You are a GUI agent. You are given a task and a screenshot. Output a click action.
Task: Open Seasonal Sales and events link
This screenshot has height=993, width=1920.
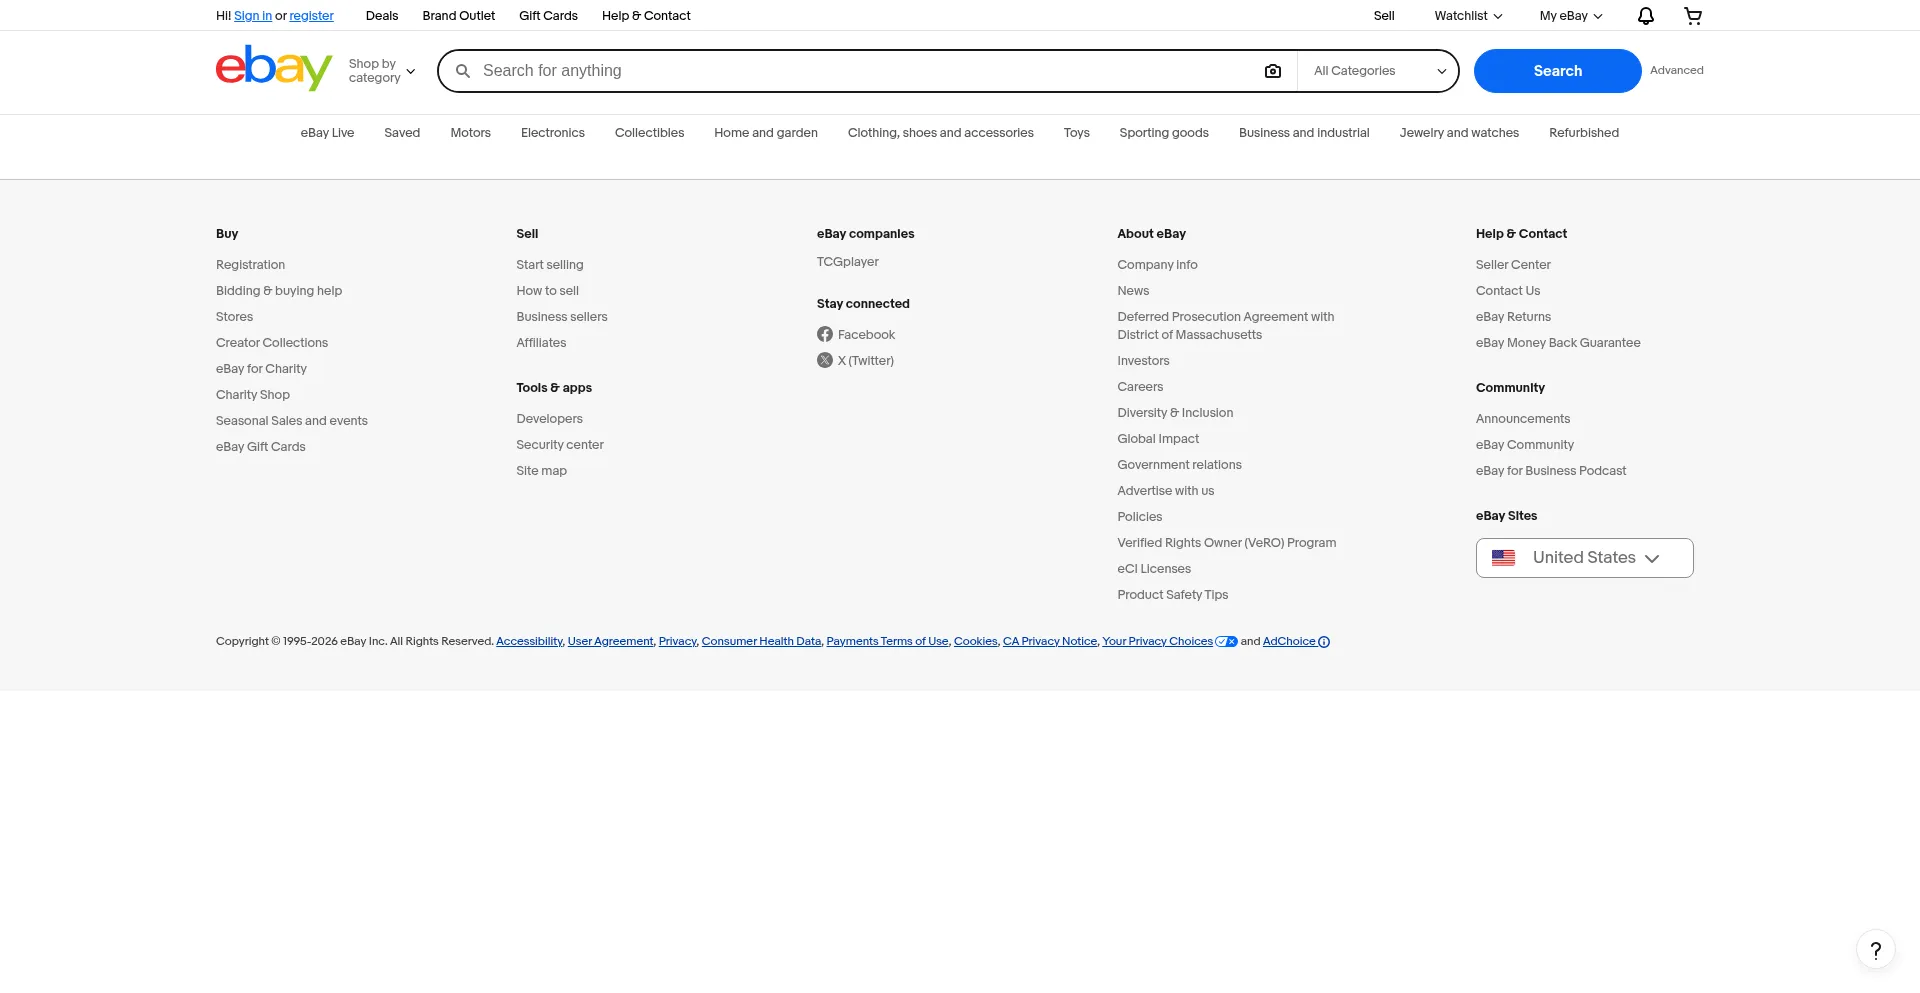(292, 421)
